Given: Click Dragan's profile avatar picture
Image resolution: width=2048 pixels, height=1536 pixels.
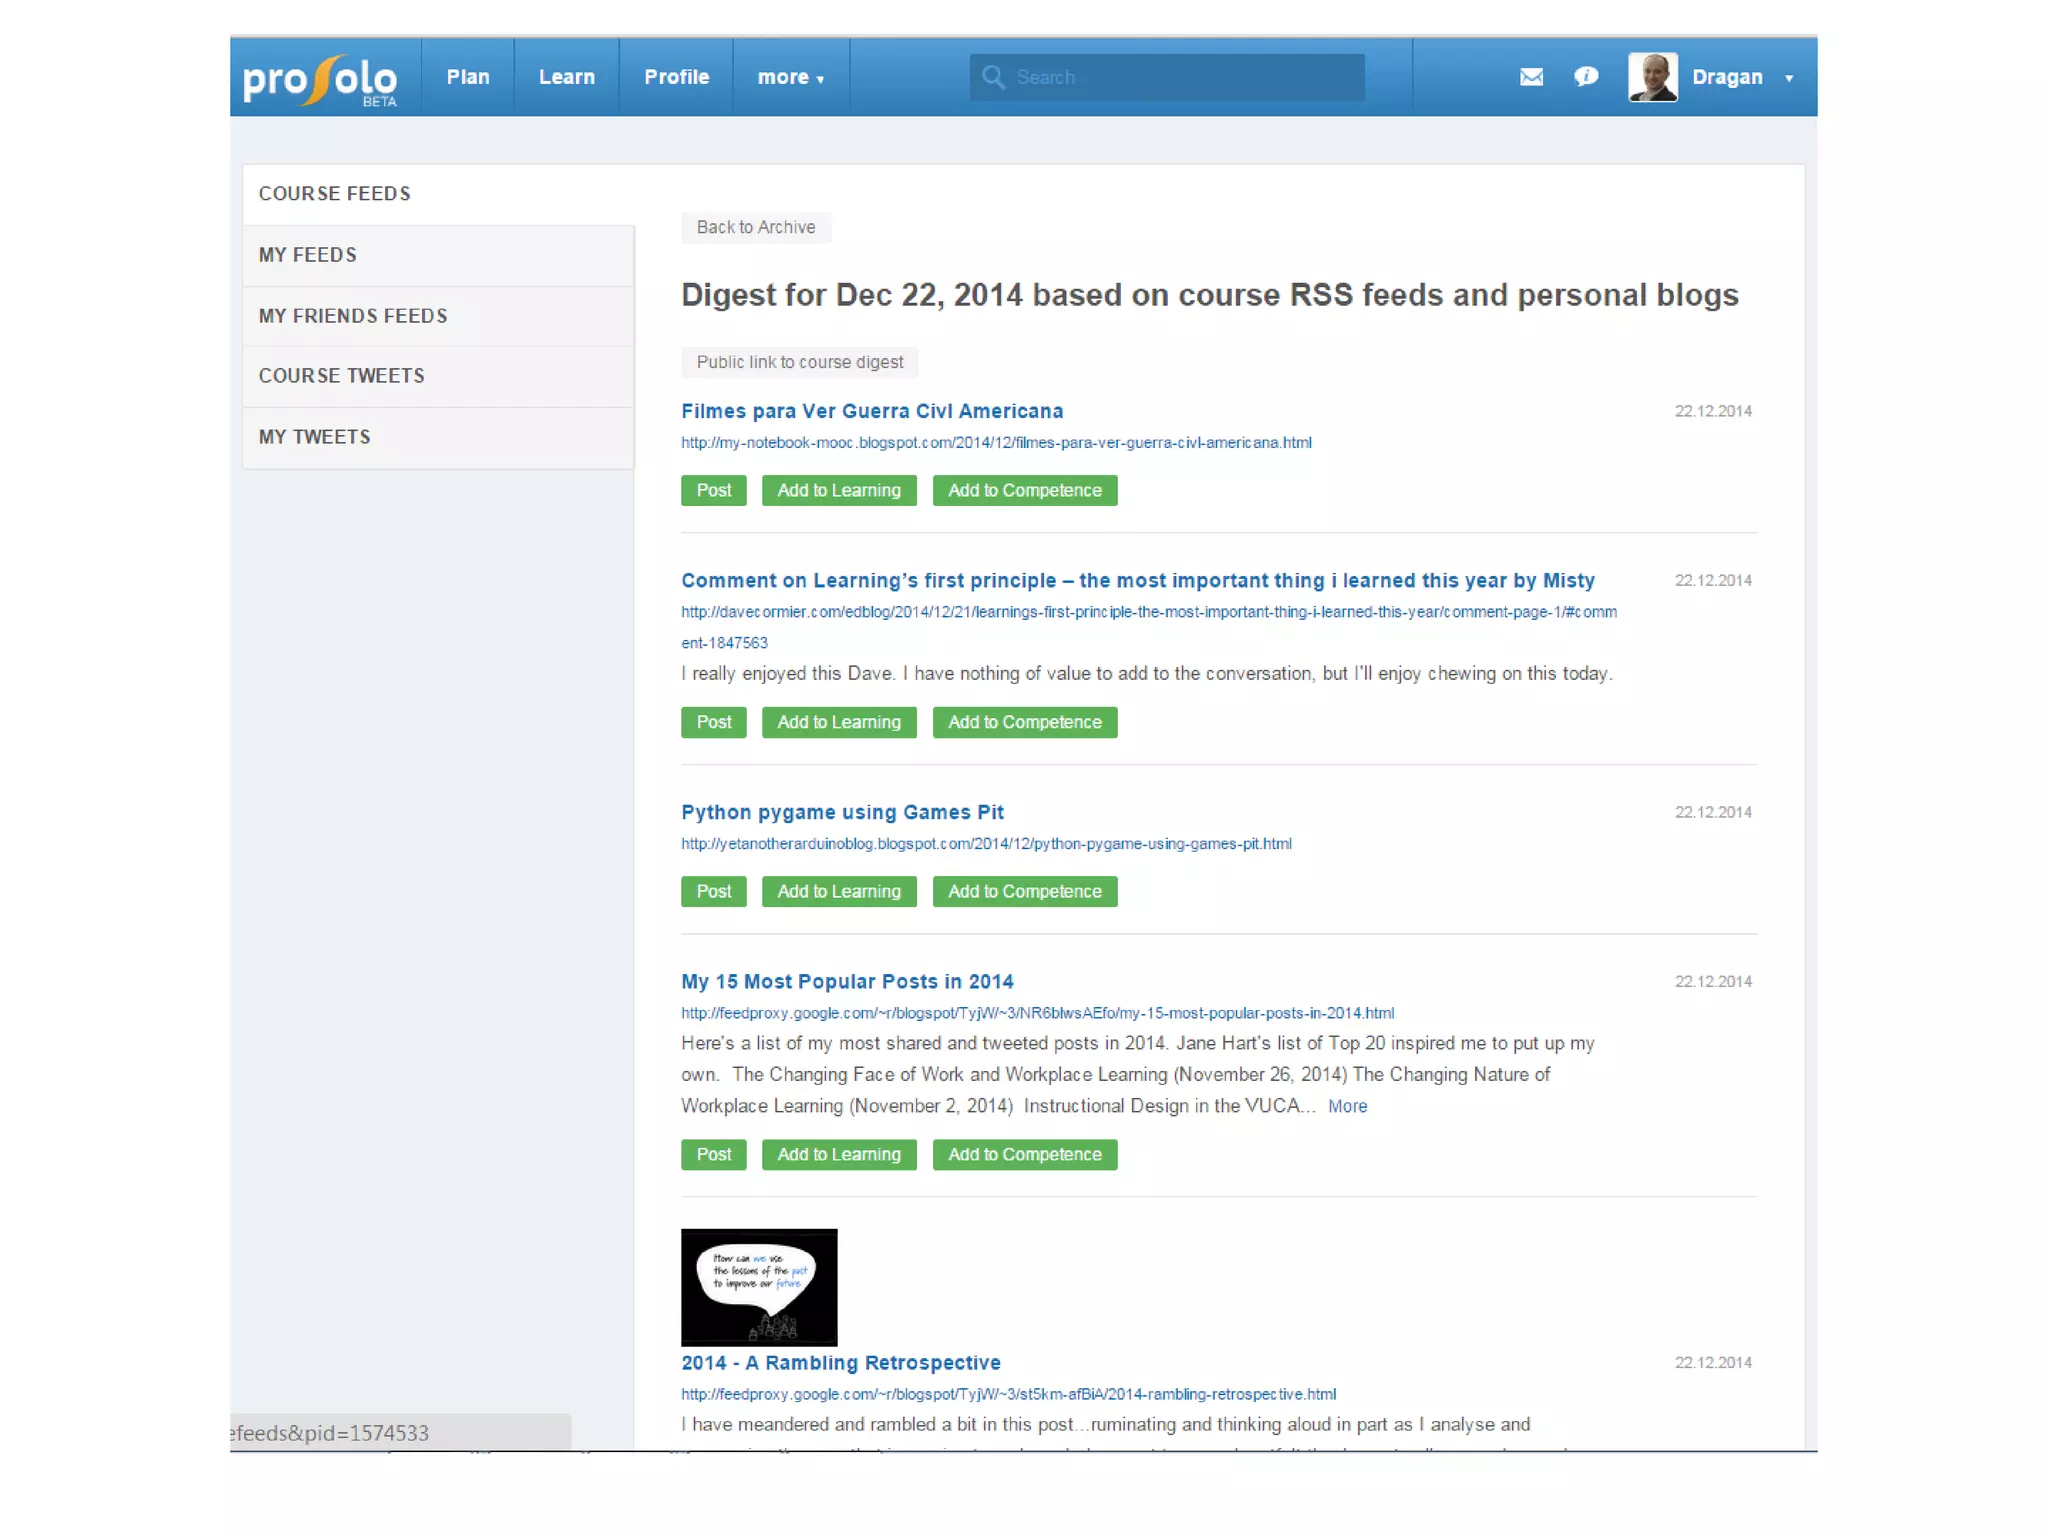Looking at the screenshot, I should point(1652,77).
